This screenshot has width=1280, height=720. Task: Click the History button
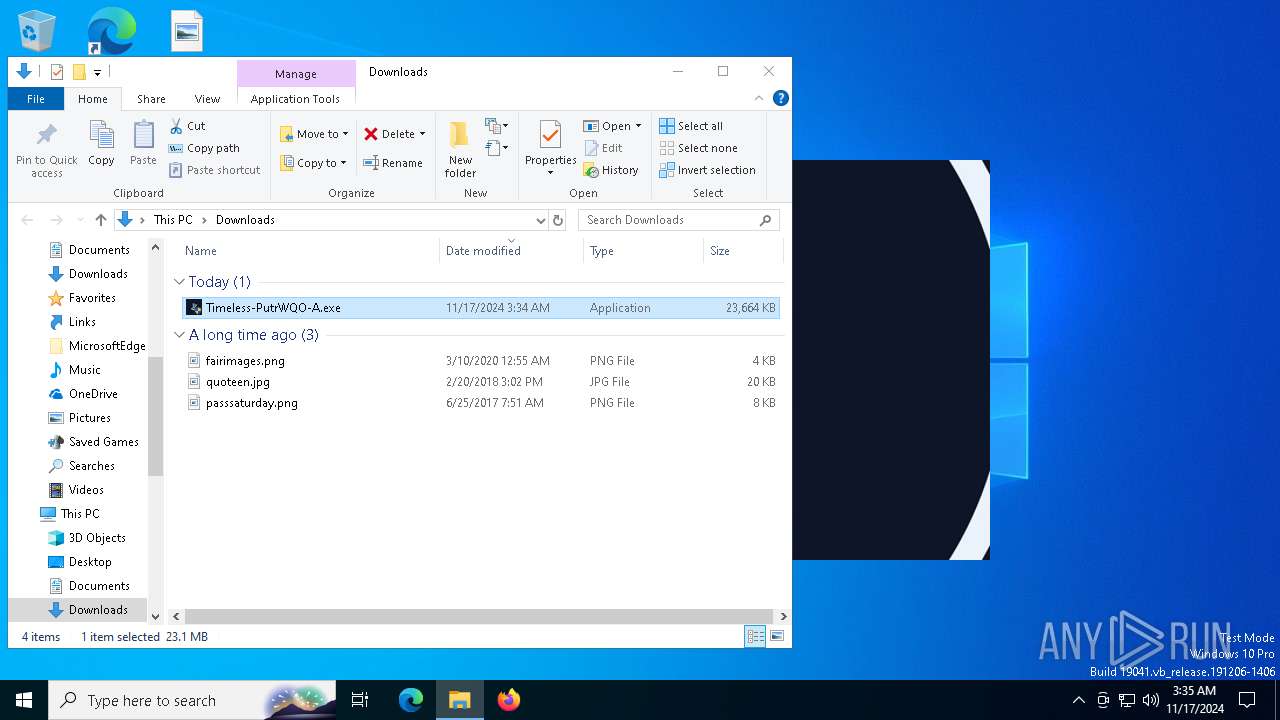[611, 170]
